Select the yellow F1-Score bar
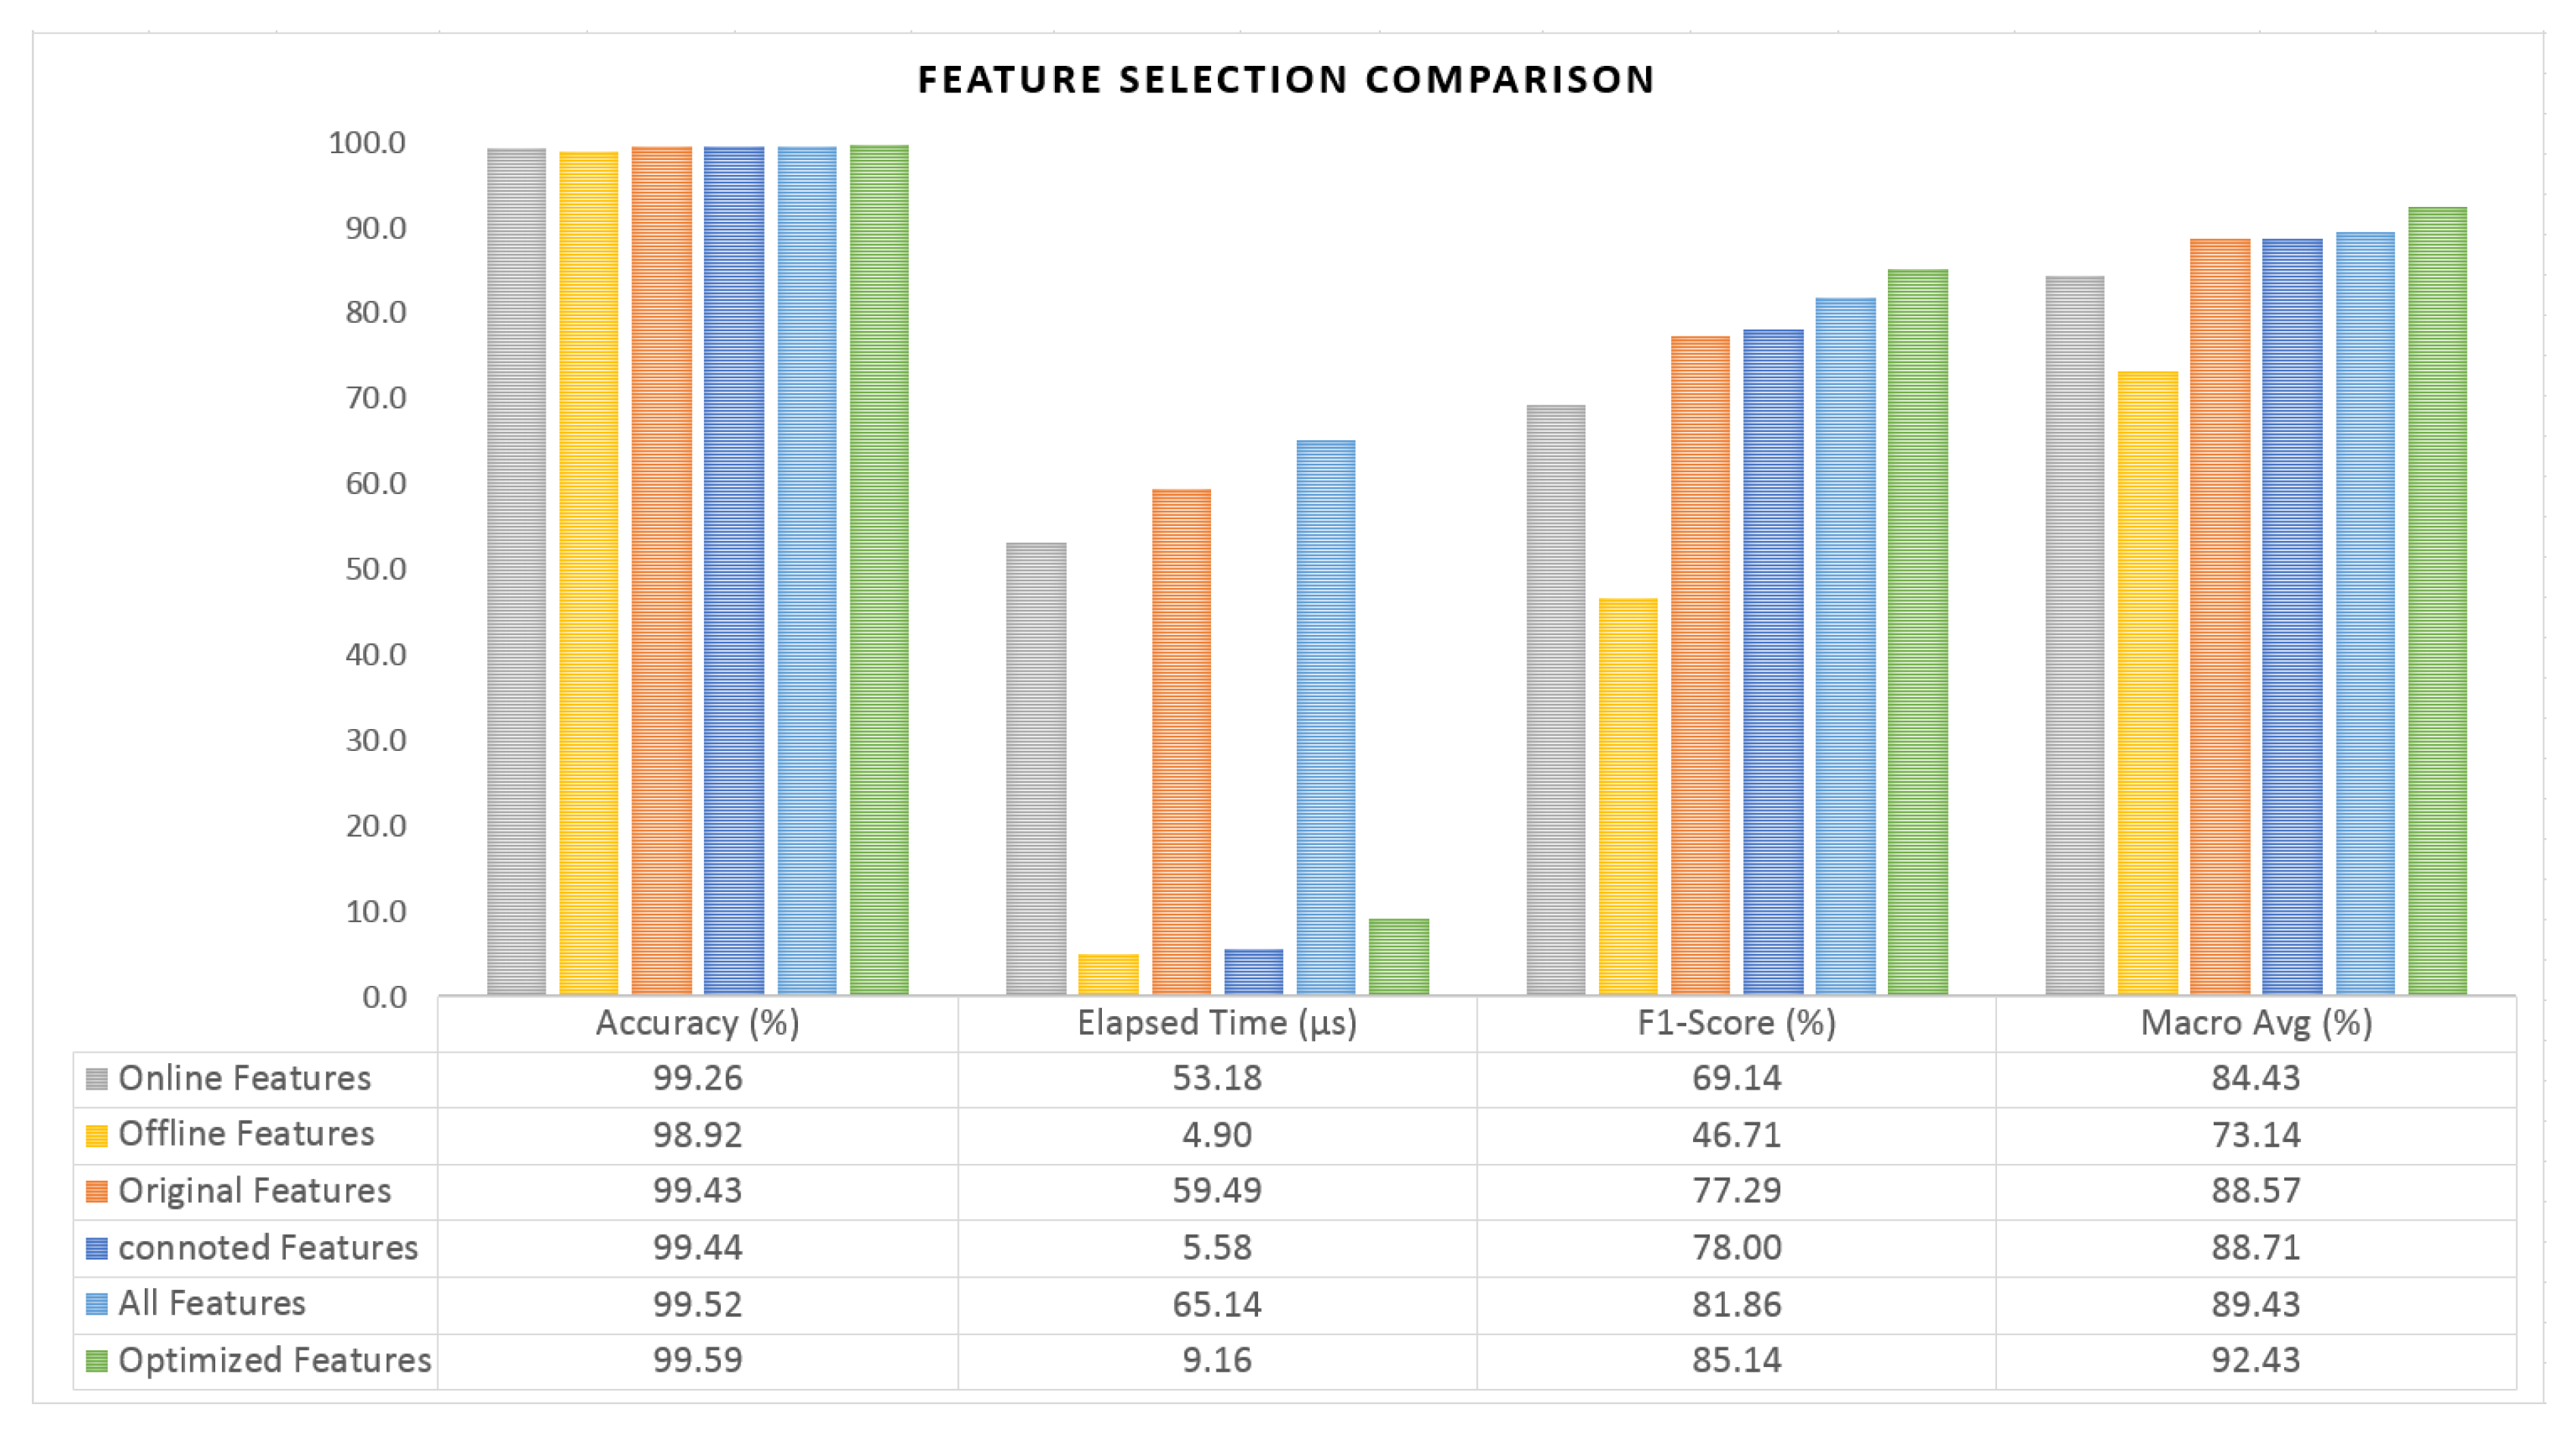The height and width of the screenshot is (1436, 2576). coord(1628,796)
